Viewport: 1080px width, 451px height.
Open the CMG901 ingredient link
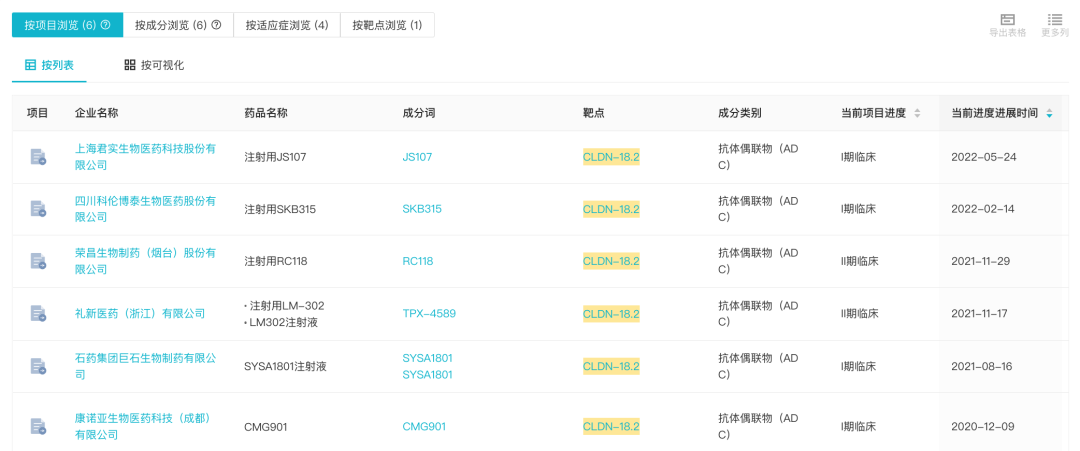click(x=424, y=427)
